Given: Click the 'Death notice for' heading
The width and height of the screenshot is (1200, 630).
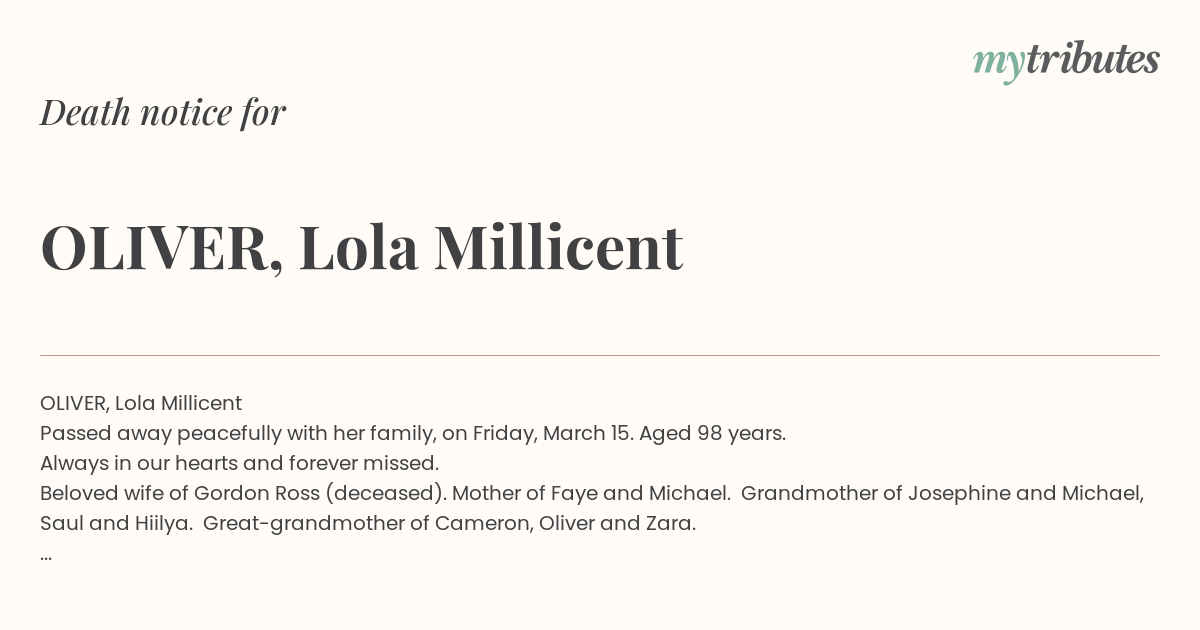Looking at the screenshot, I should click(163, 112).
